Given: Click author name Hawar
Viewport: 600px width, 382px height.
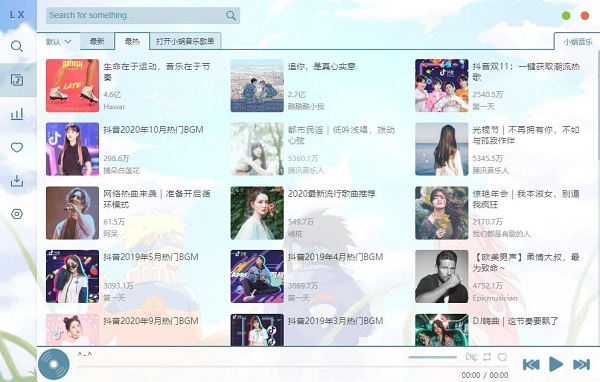Looking at the screenshot, I should 114,106.
